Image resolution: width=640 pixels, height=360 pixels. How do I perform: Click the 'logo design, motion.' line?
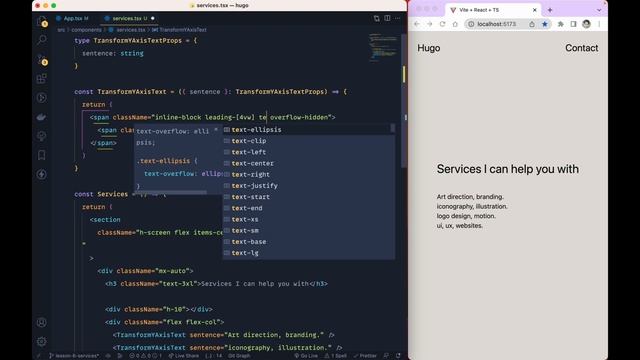(466, 216)
